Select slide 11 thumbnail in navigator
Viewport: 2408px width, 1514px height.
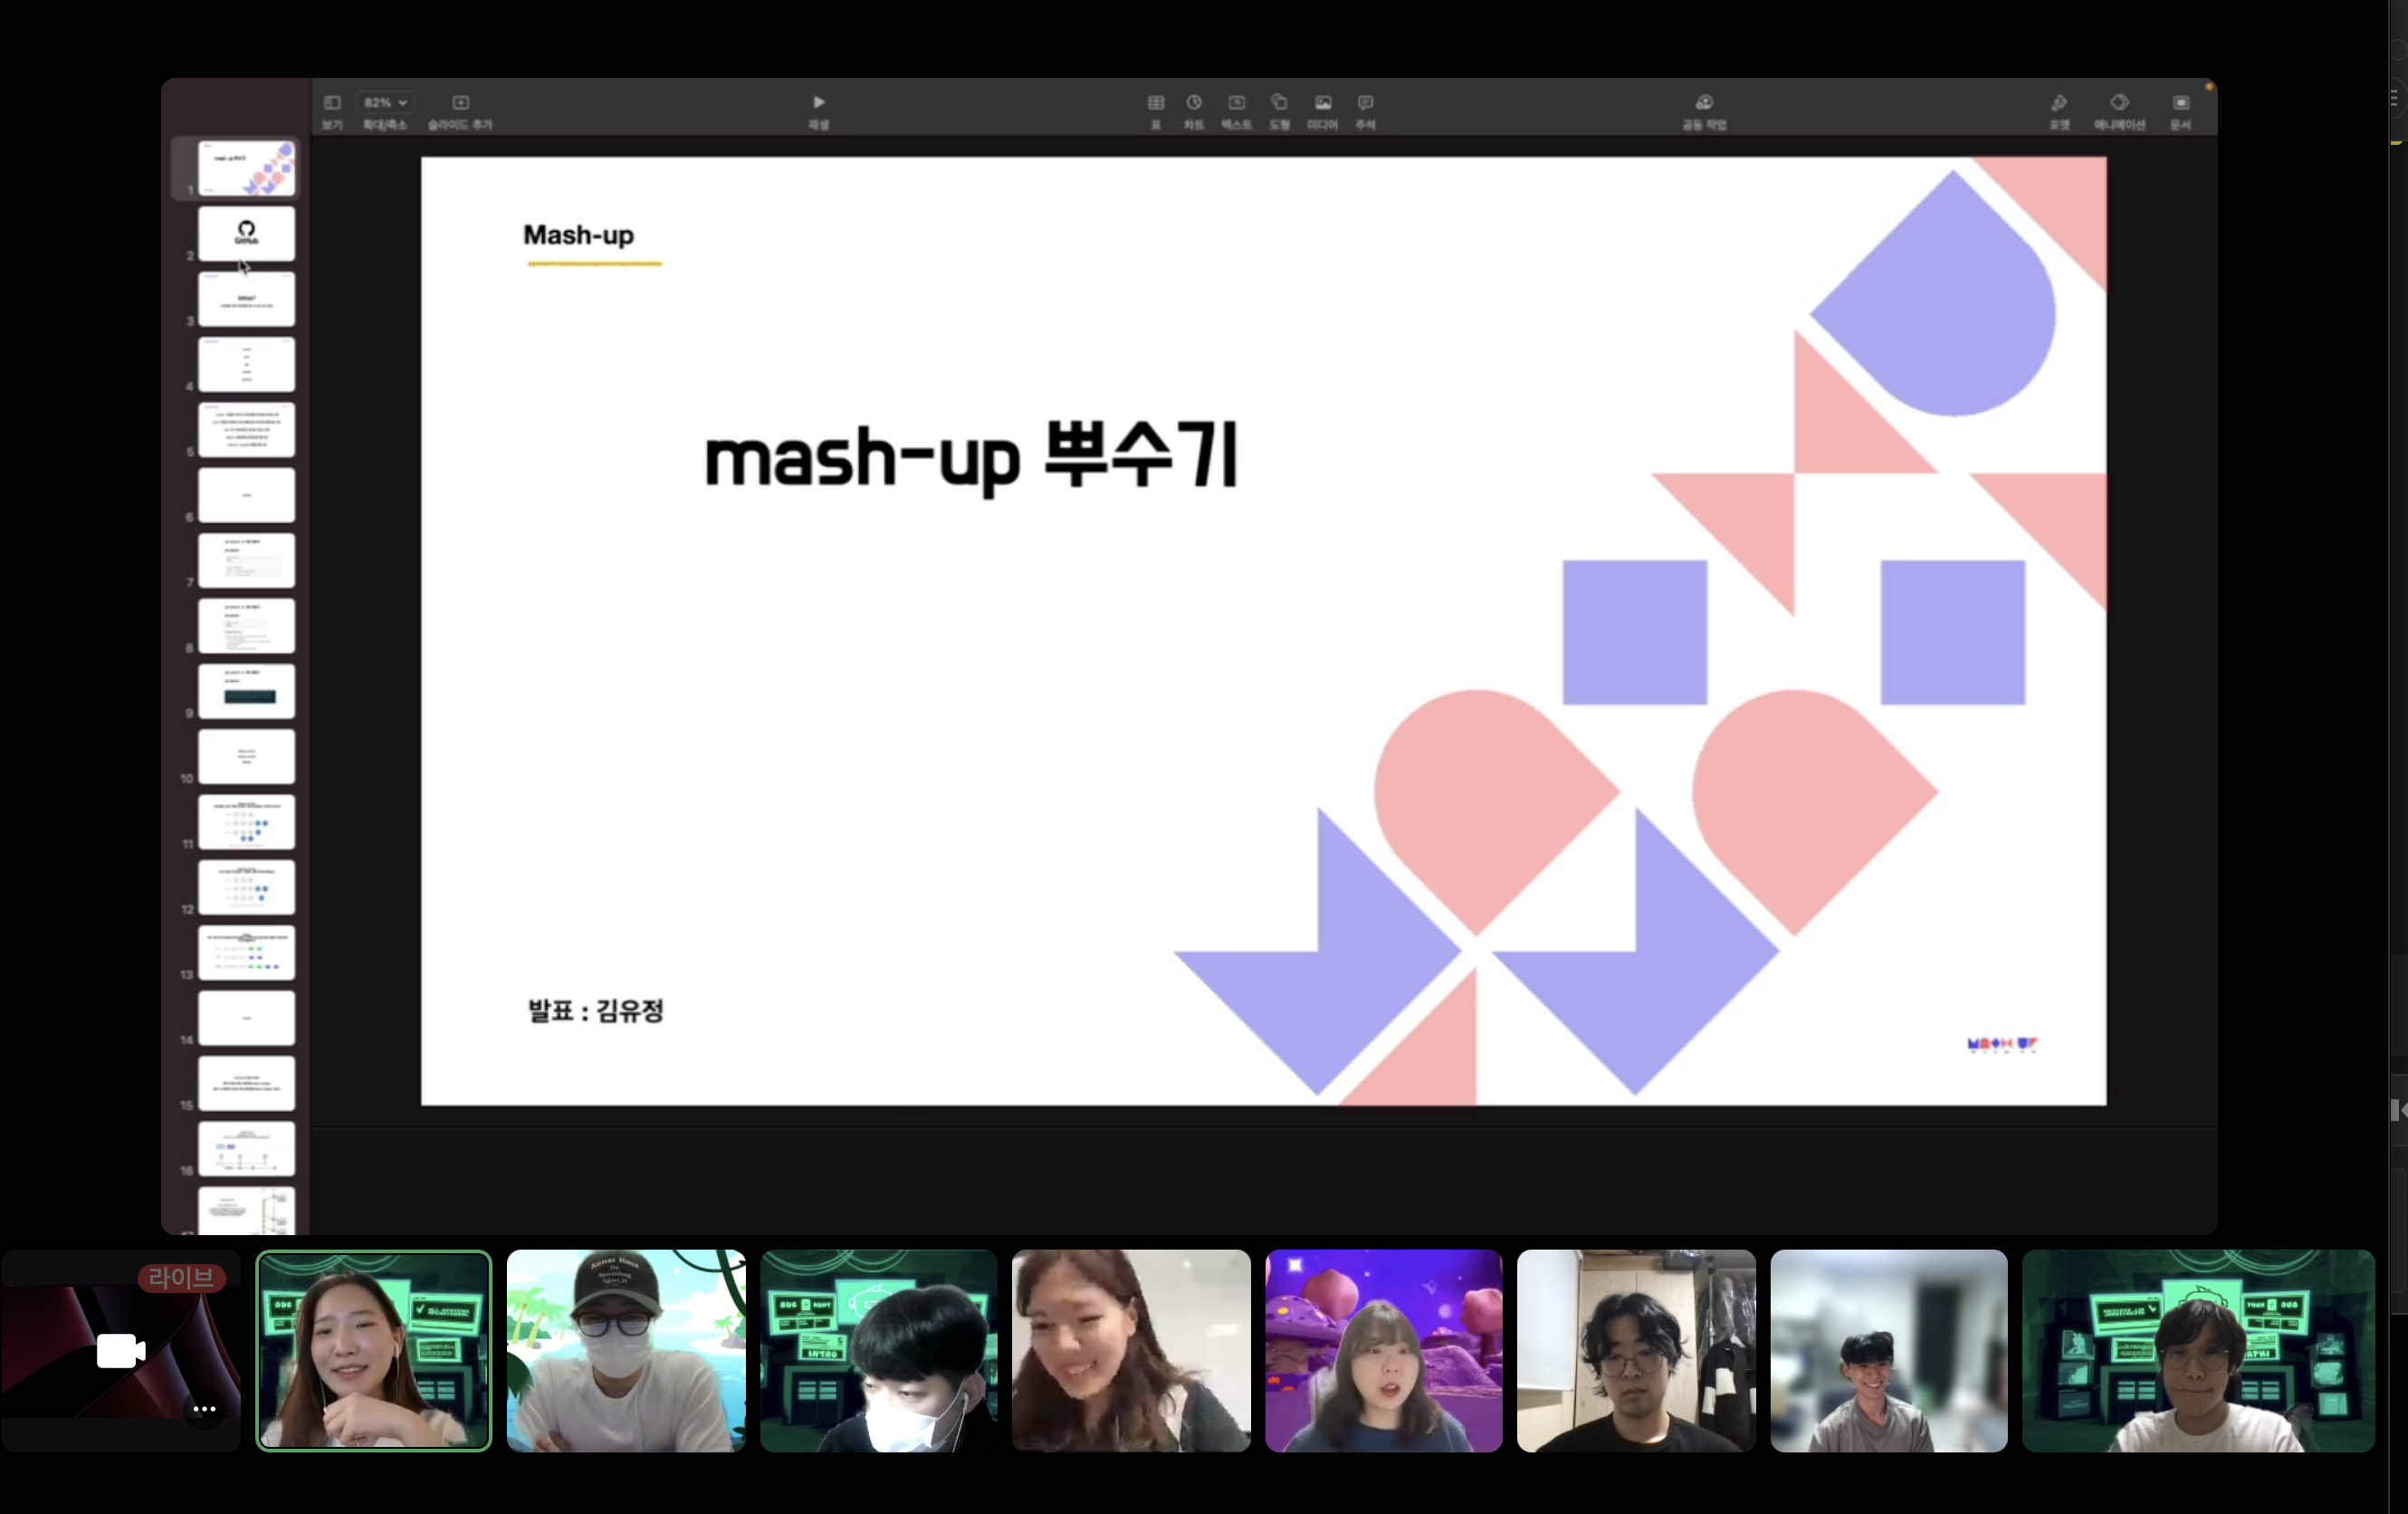point(246,822)
